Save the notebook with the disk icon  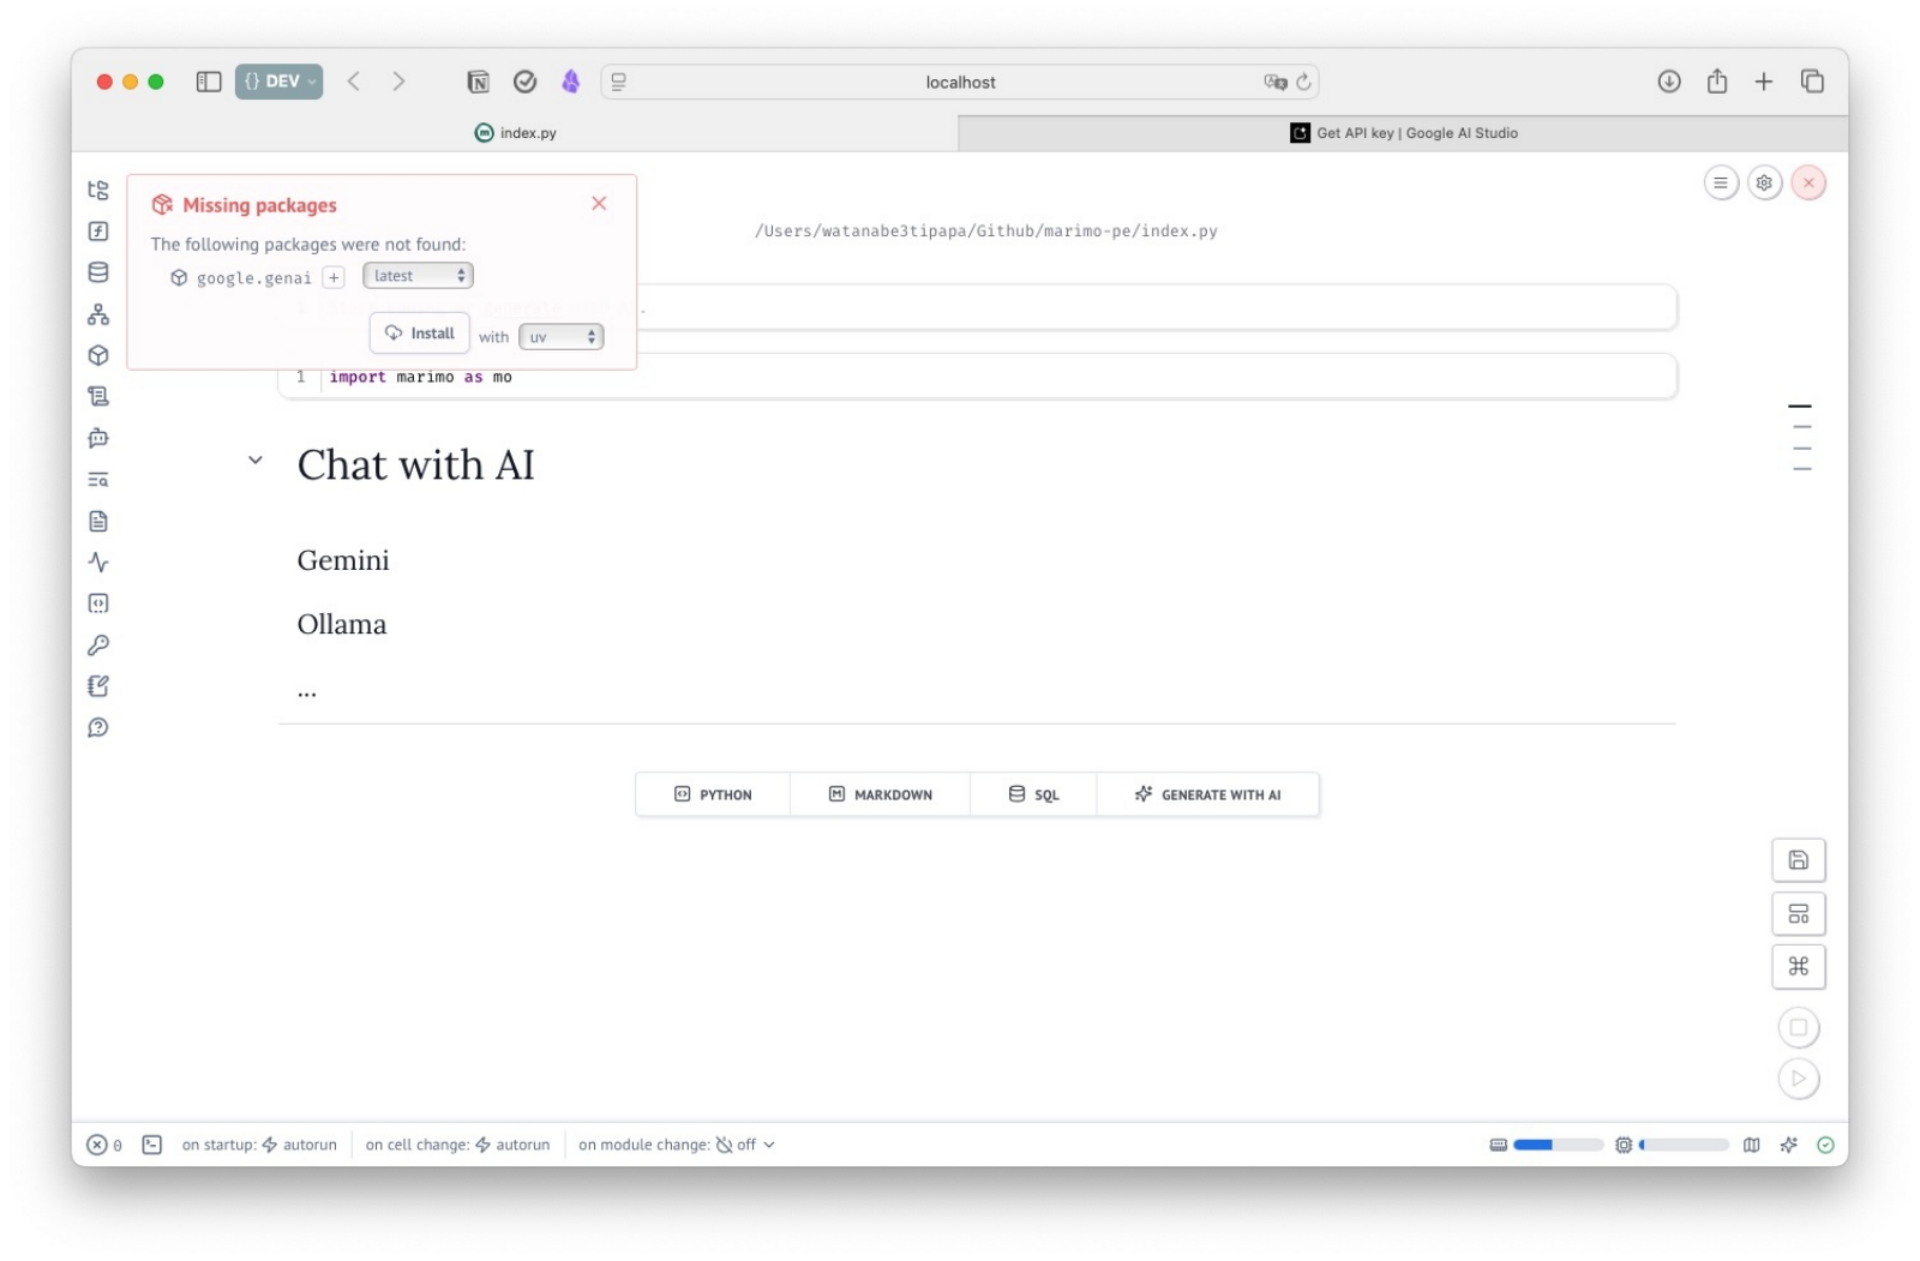coord(1798,860)
